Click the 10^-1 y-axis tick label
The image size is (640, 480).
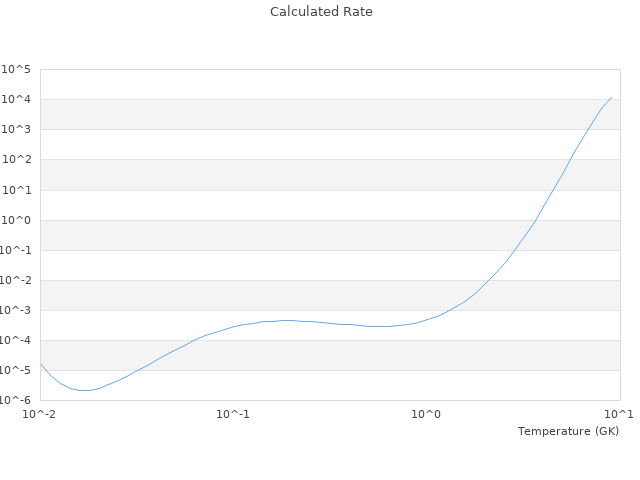[16, 250]
